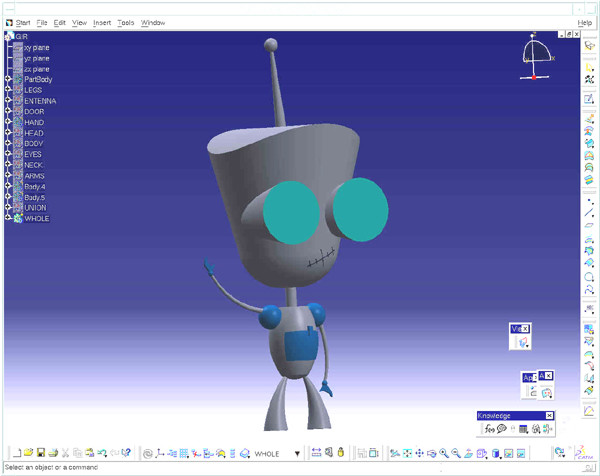The height and width of the screenshot is (476, 600).
Task: Click the command prompt status field
Action: pos(291,467)
